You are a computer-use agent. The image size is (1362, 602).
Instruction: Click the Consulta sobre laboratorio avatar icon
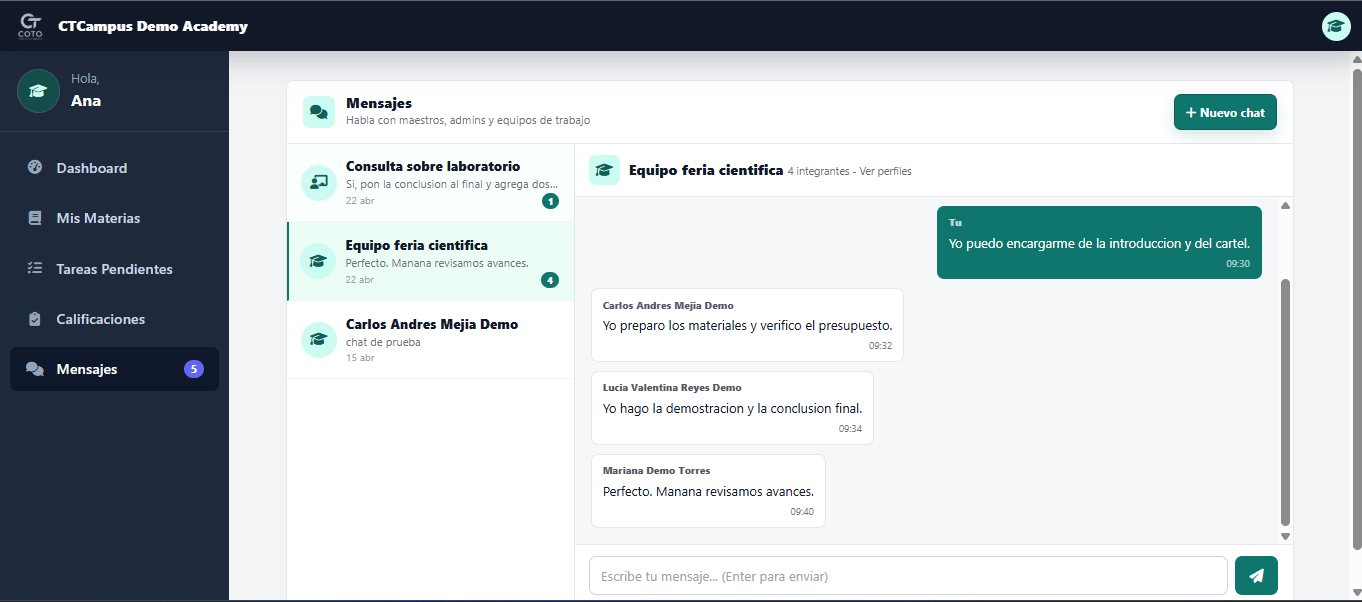(318, 182)
